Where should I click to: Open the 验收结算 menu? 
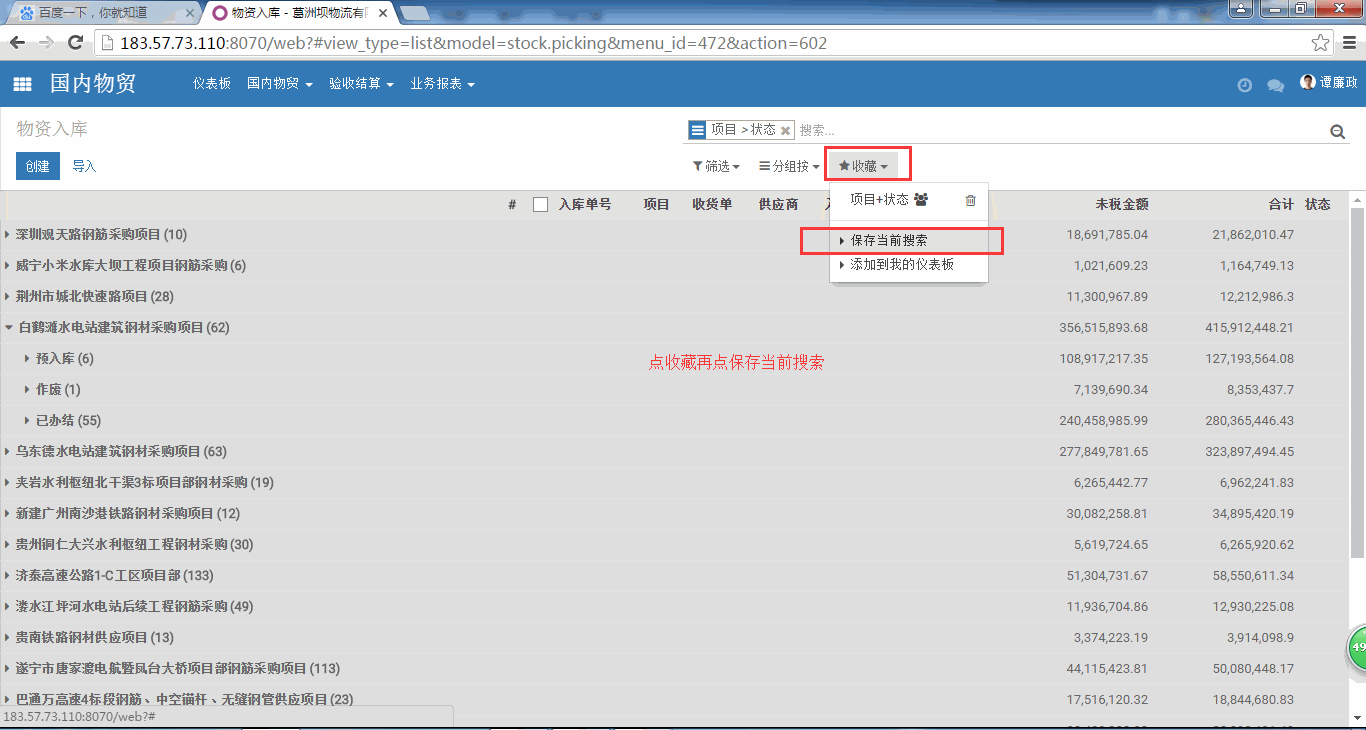pos(360,84)
